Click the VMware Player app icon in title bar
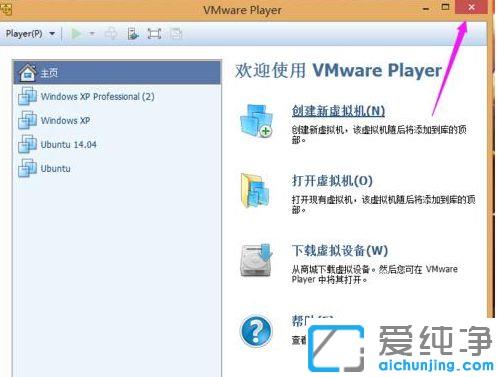Image resolution: width=497 pixels, height=377 pixels. pyautogui.click(x=6, y=9)
